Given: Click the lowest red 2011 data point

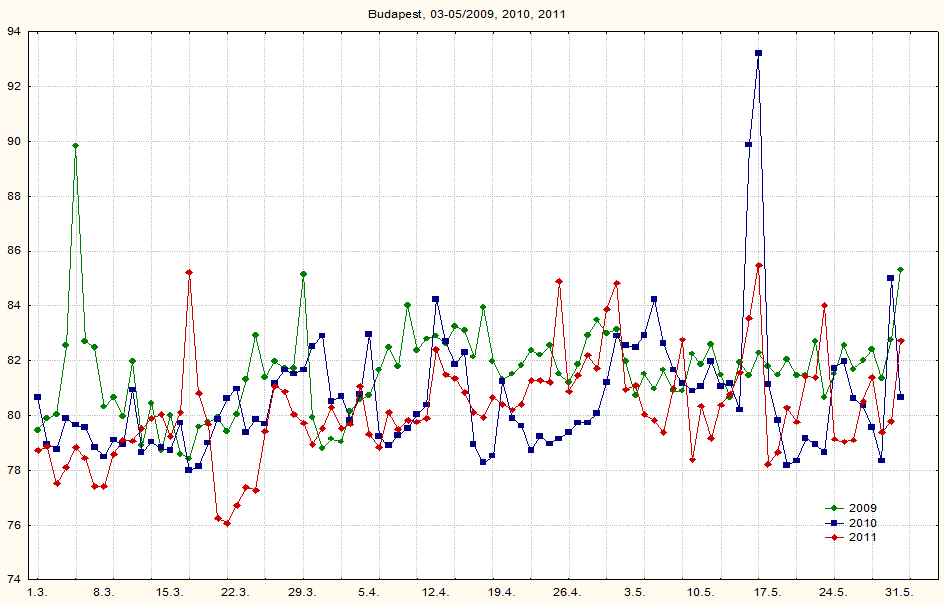Looking at the screenshot, I should tap(227, 523).
